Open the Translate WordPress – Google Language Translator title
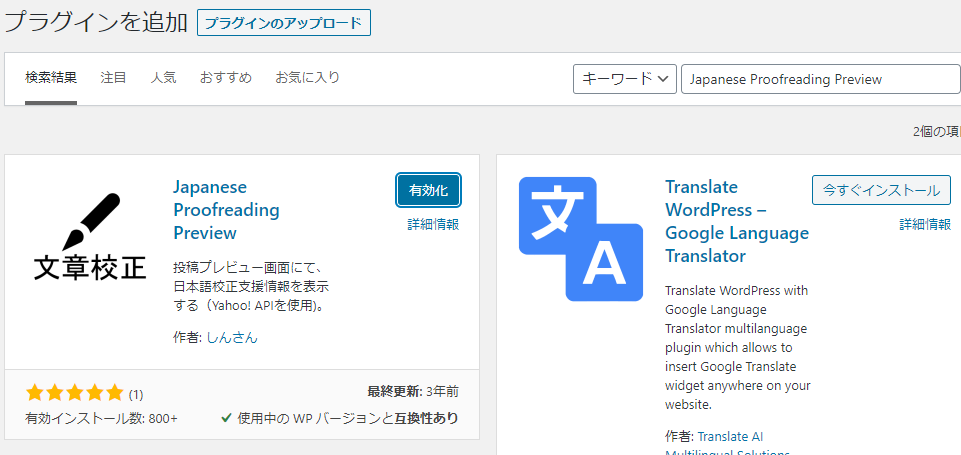 tap(737, 221)
